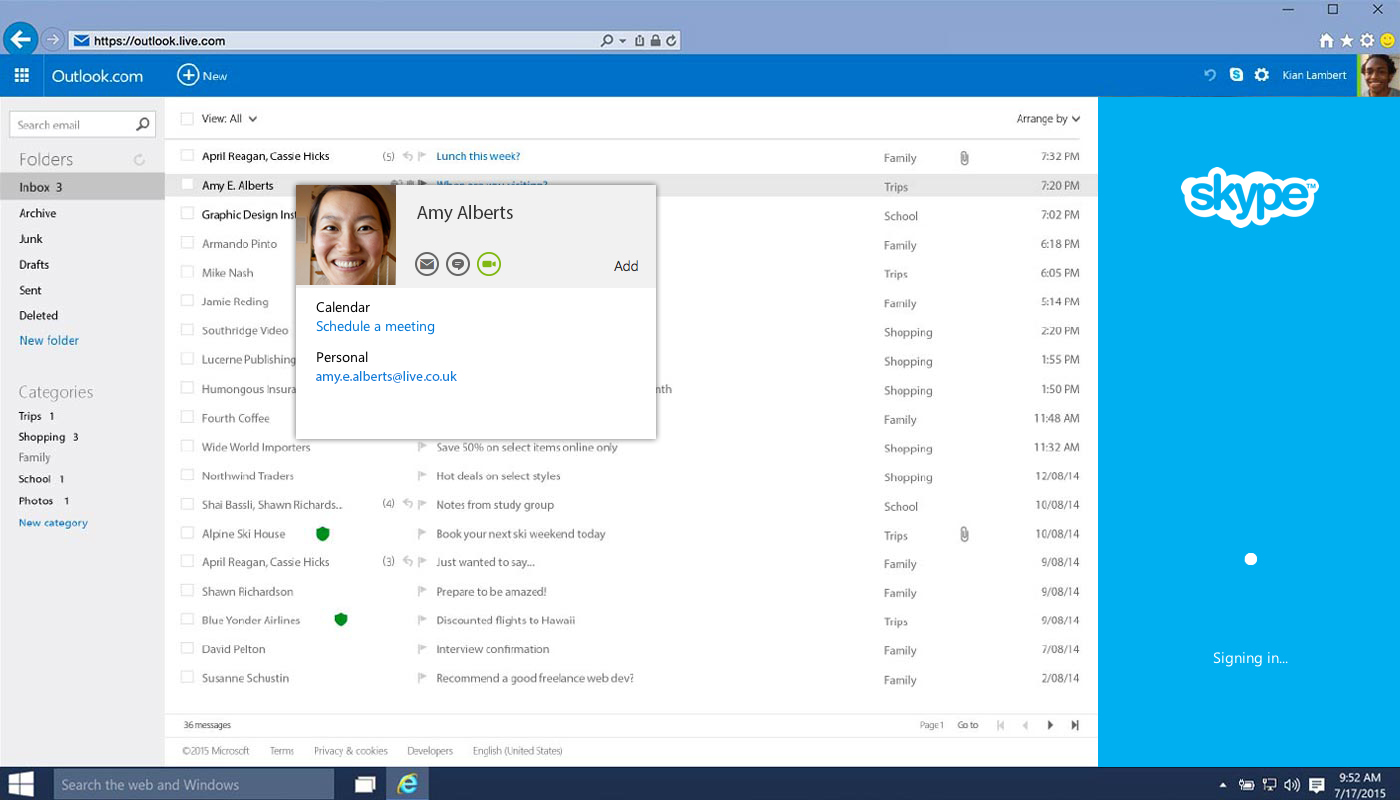
Task: Go to next page of messages
Action: point(1050,725)
